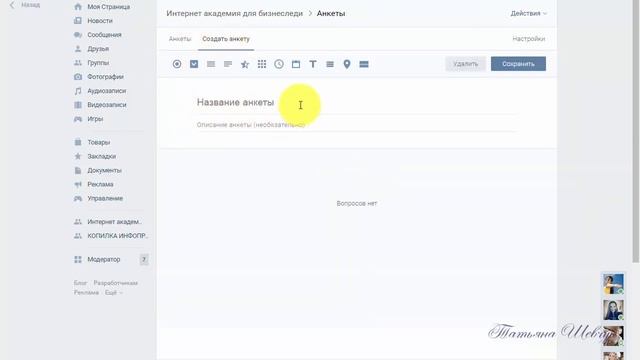Add a dropdown list question
The height and width of the screenshot is (360, 640).
tap(330, 64)
